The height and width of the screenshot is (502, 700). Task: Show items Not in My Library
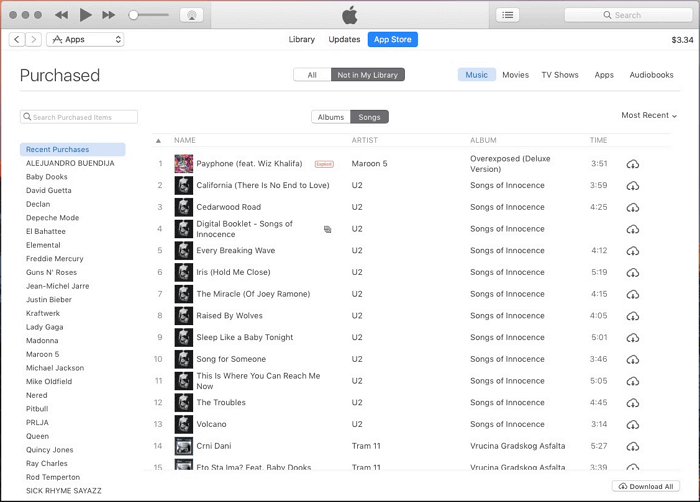(x=367, y=75)
